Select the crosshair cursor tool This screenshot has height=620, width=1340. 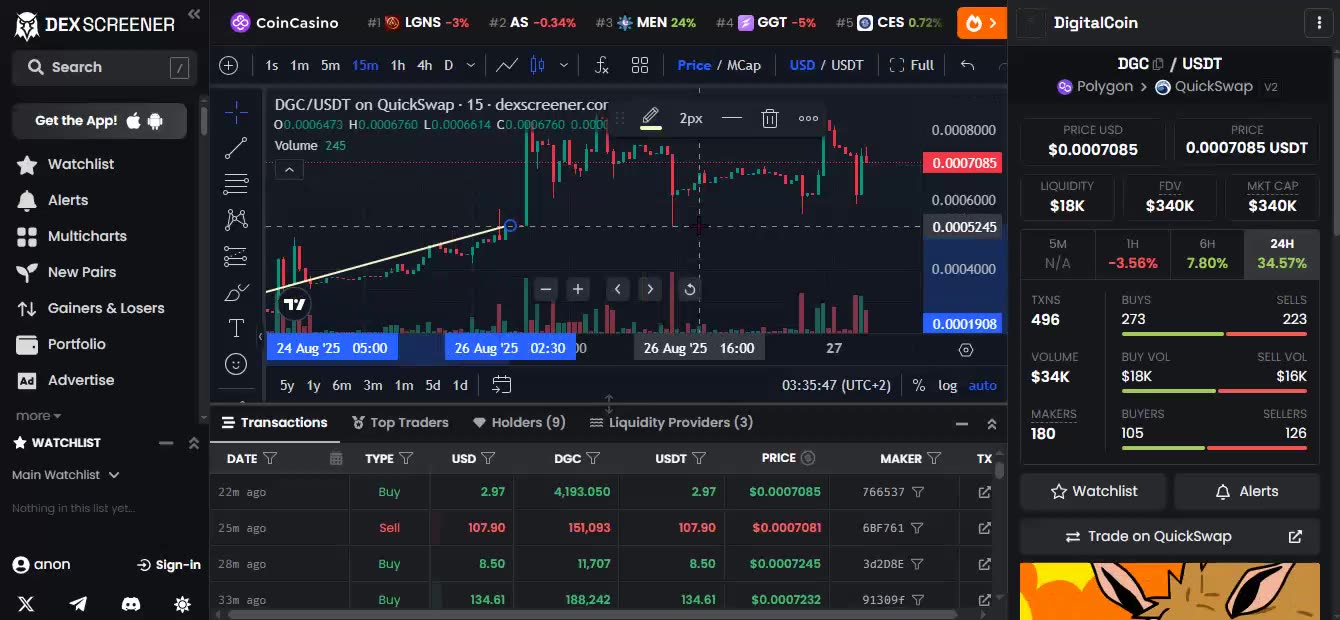click(x=236, y=112)
